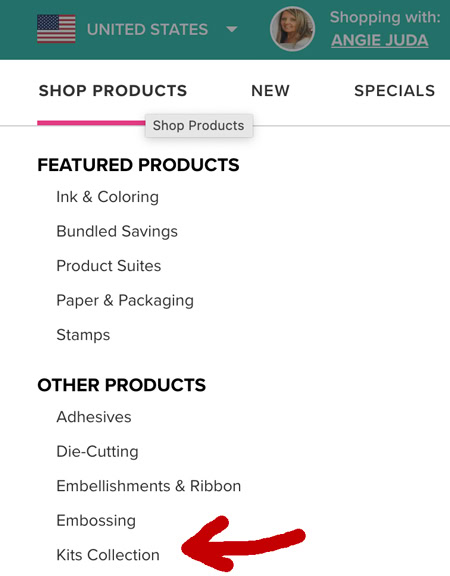Screen dimensions: 450x576
Task: Open the Die-Cutting category
Action: tap(97, 451)
